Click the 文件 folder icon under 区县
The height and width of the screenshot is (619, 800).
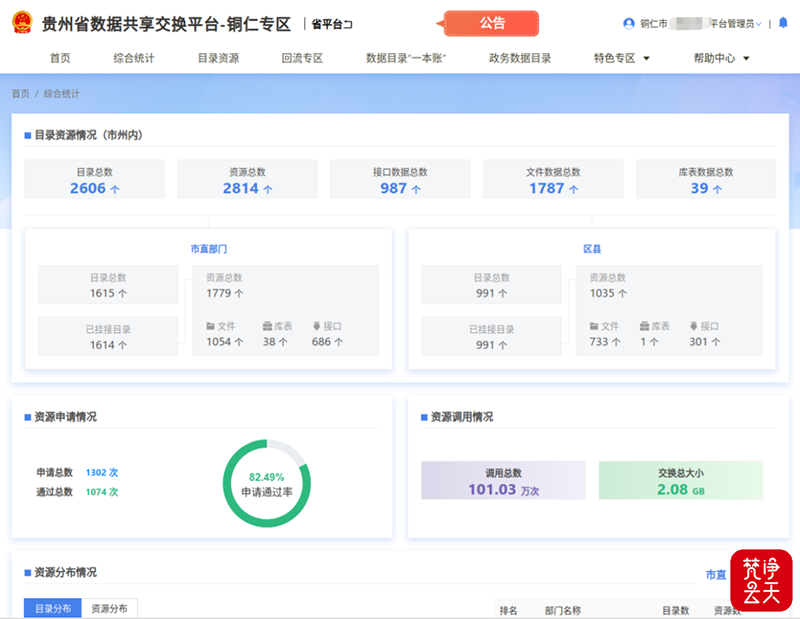tap(594, 326)
